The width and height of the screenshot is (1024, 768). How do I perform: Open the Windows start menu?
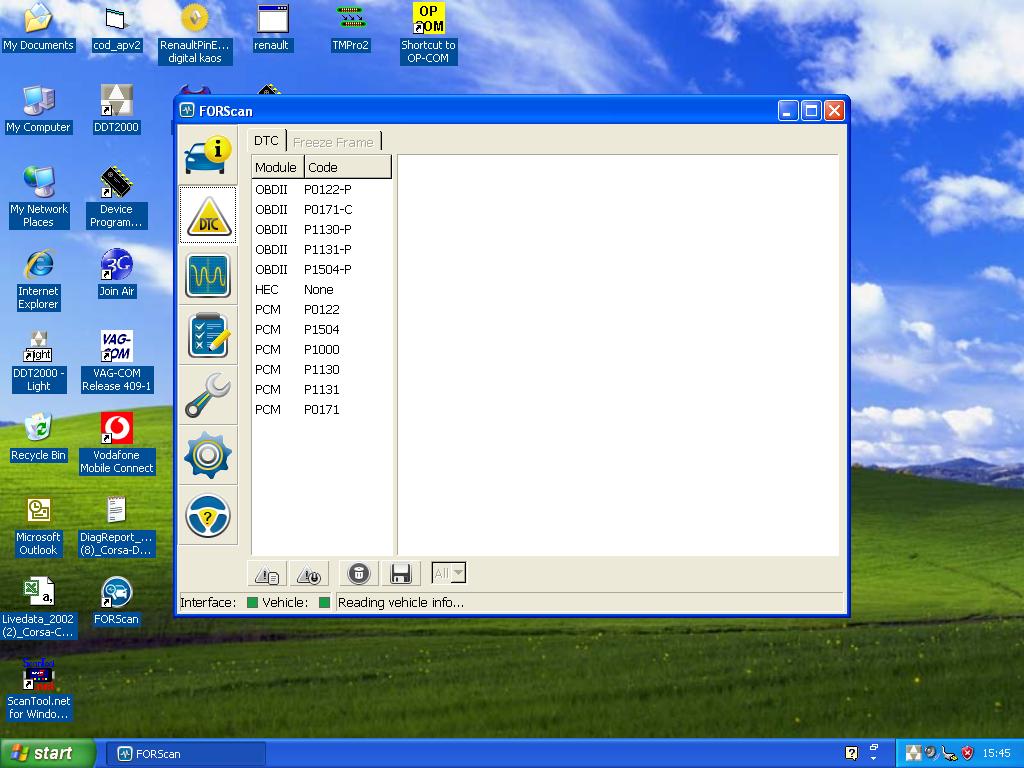tap(48, 753)
